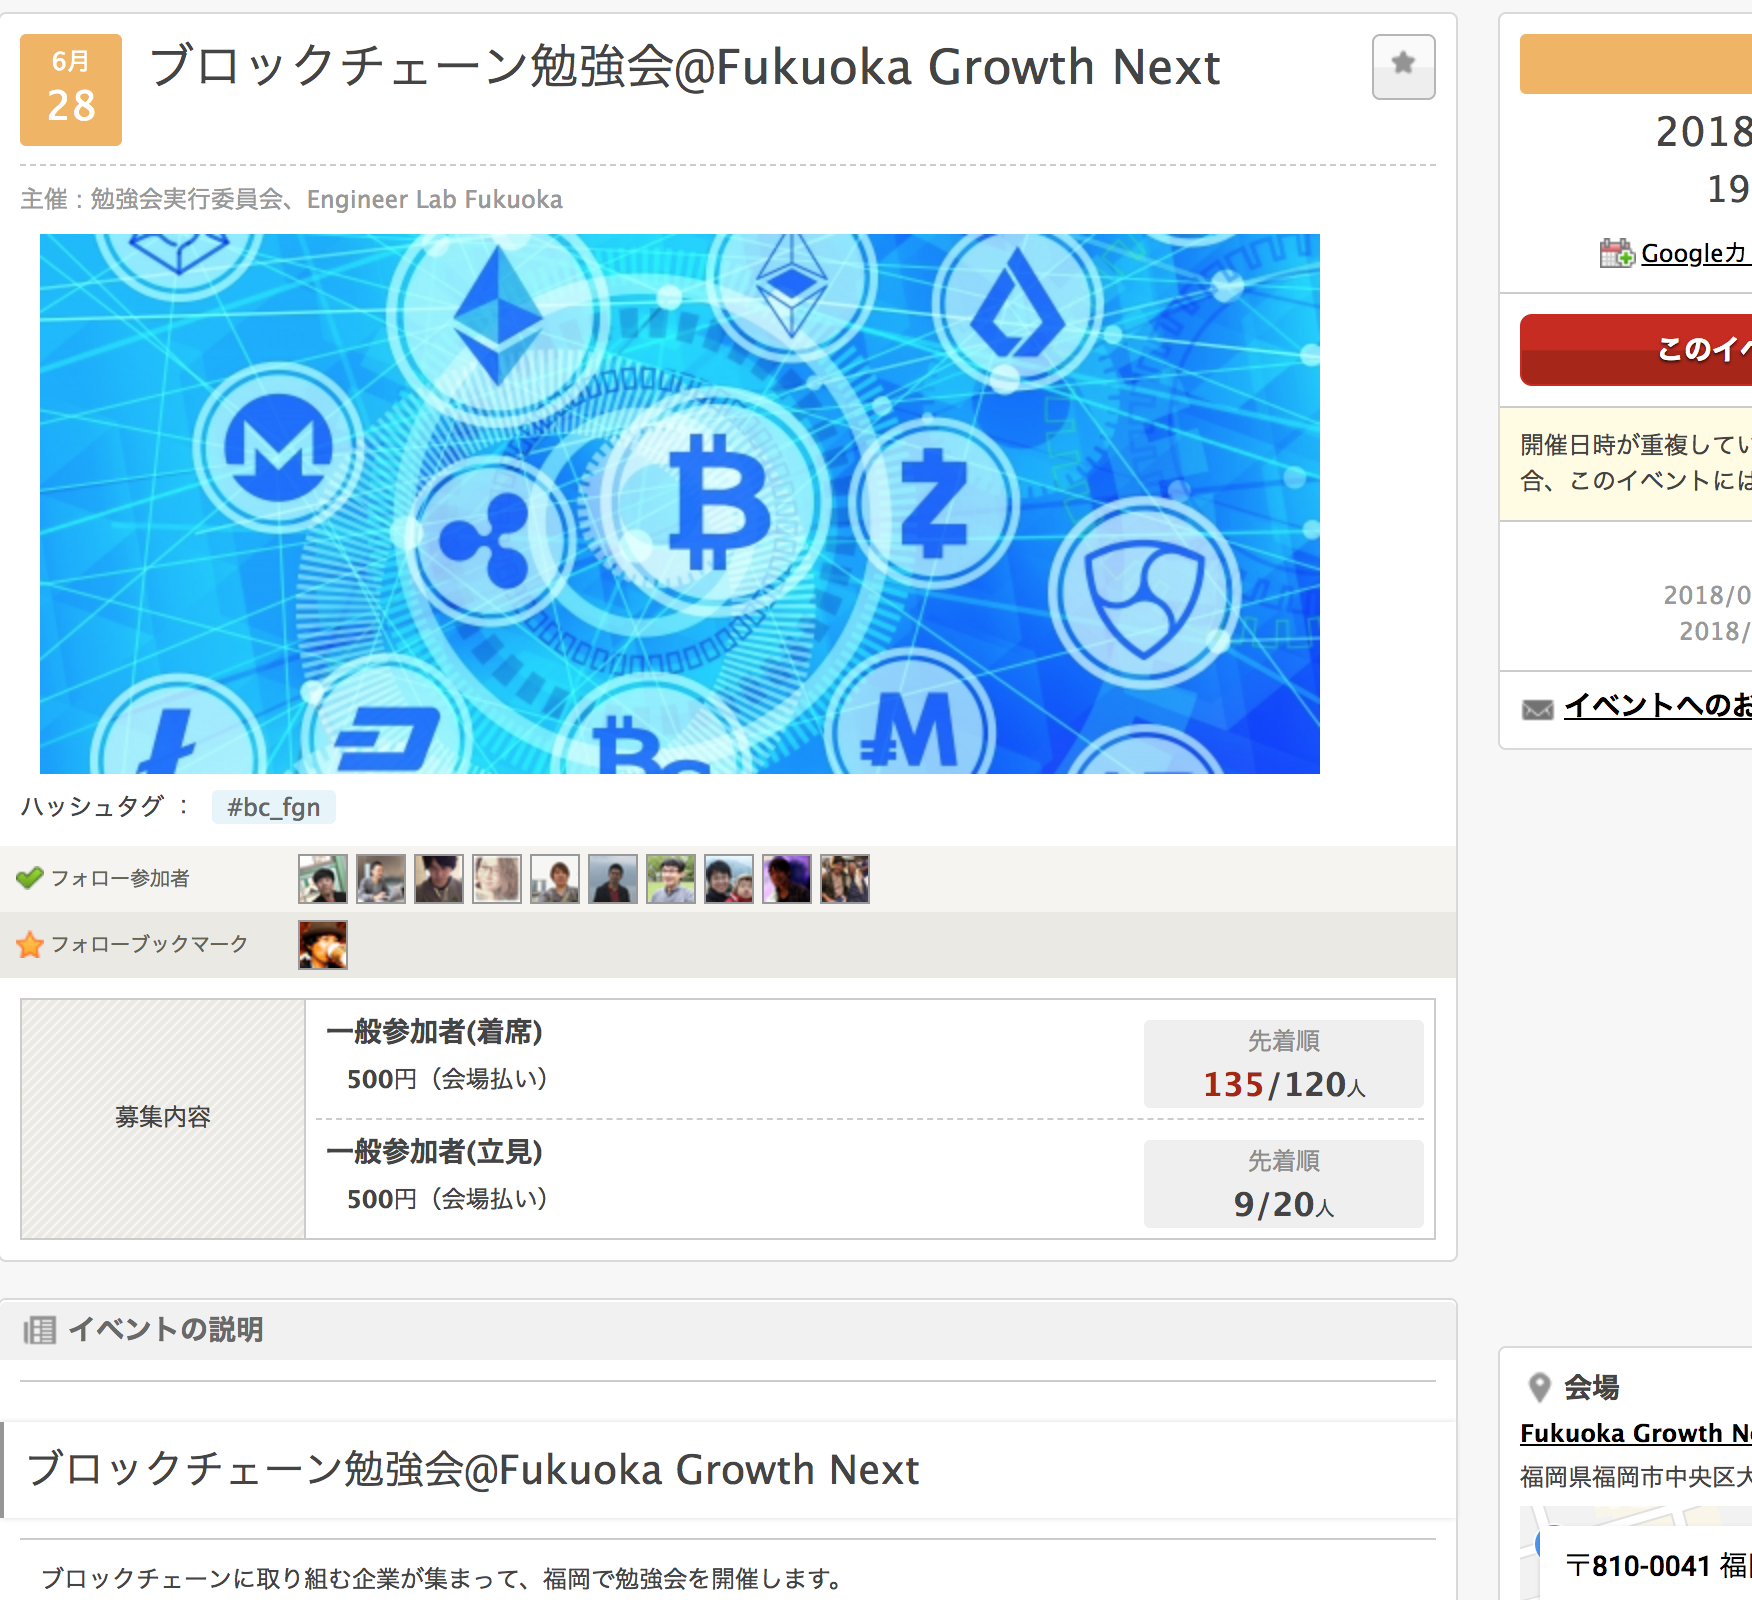
Task: Click the envelope inquiry icon
Action: pos(1537,709)
